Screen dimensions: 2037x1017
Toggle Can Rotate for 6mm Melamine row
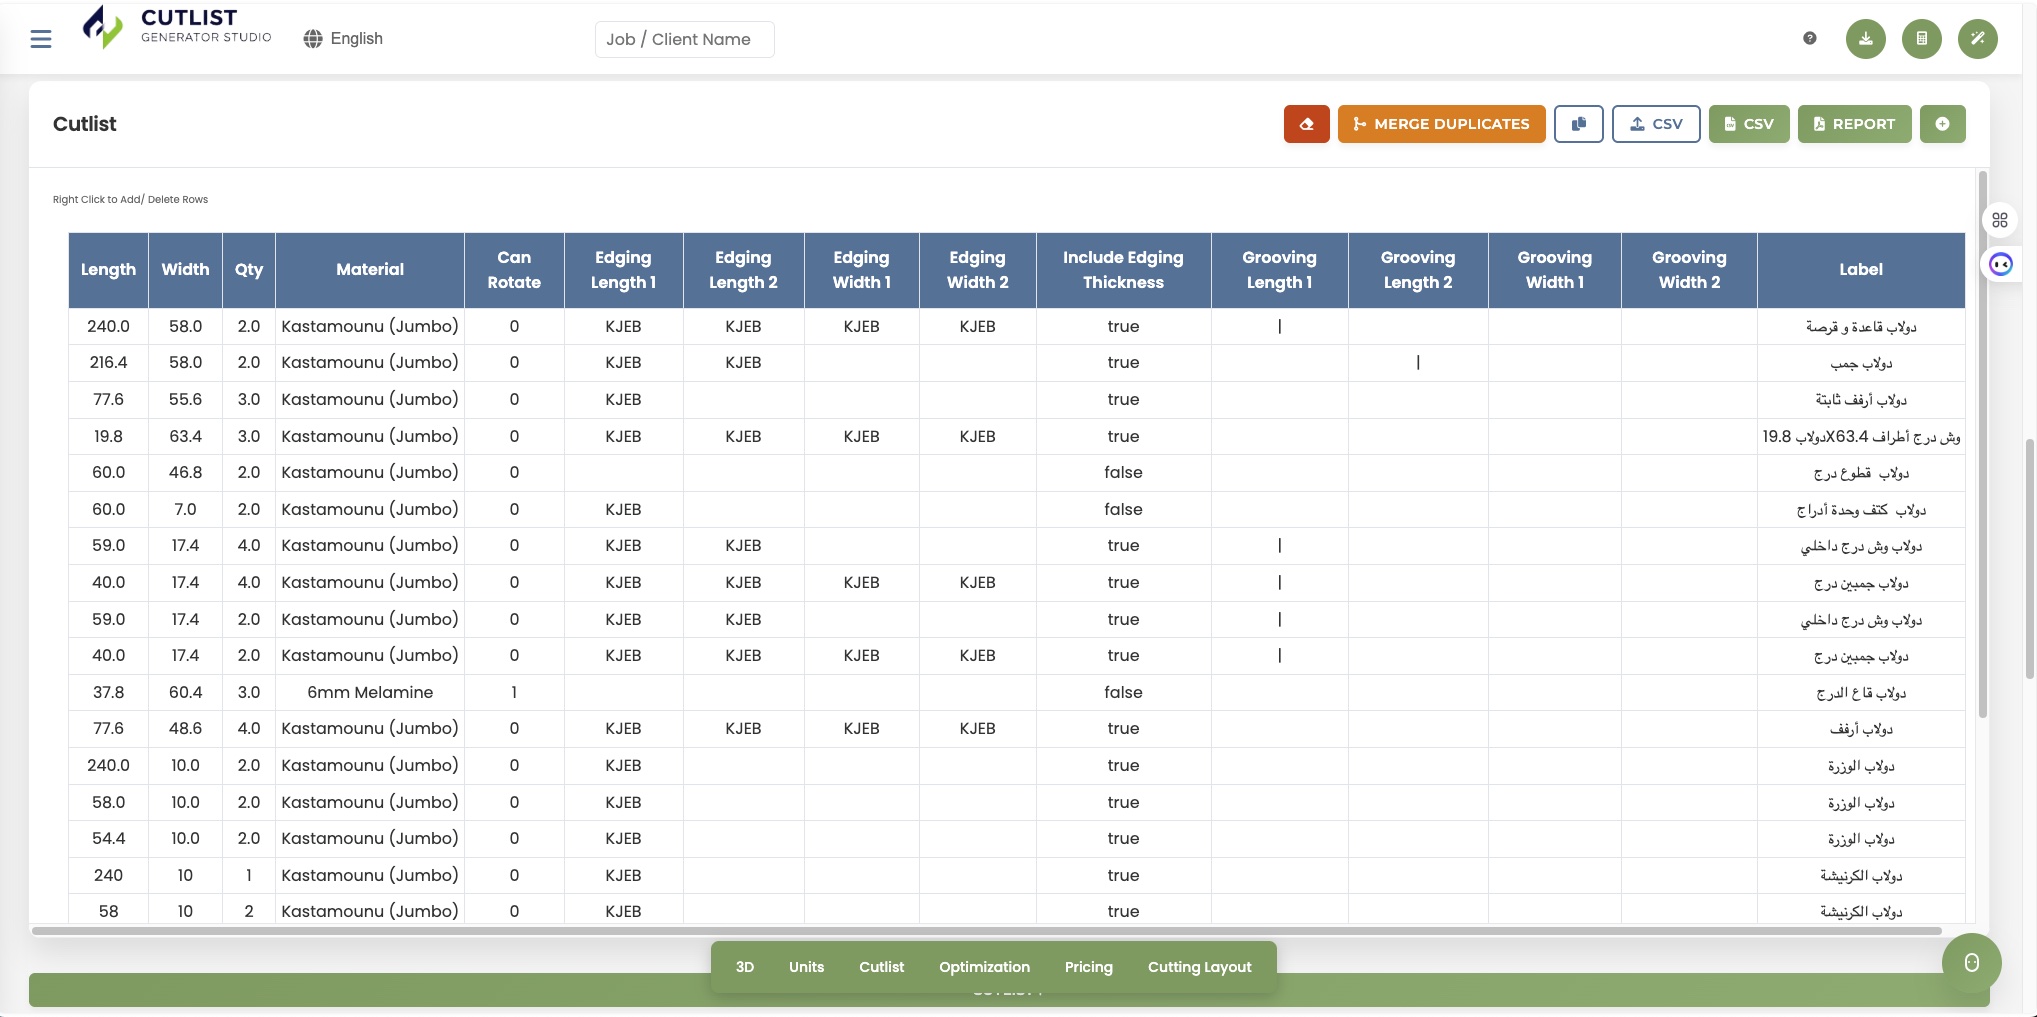pyautogui.click(x=513, y=691)
